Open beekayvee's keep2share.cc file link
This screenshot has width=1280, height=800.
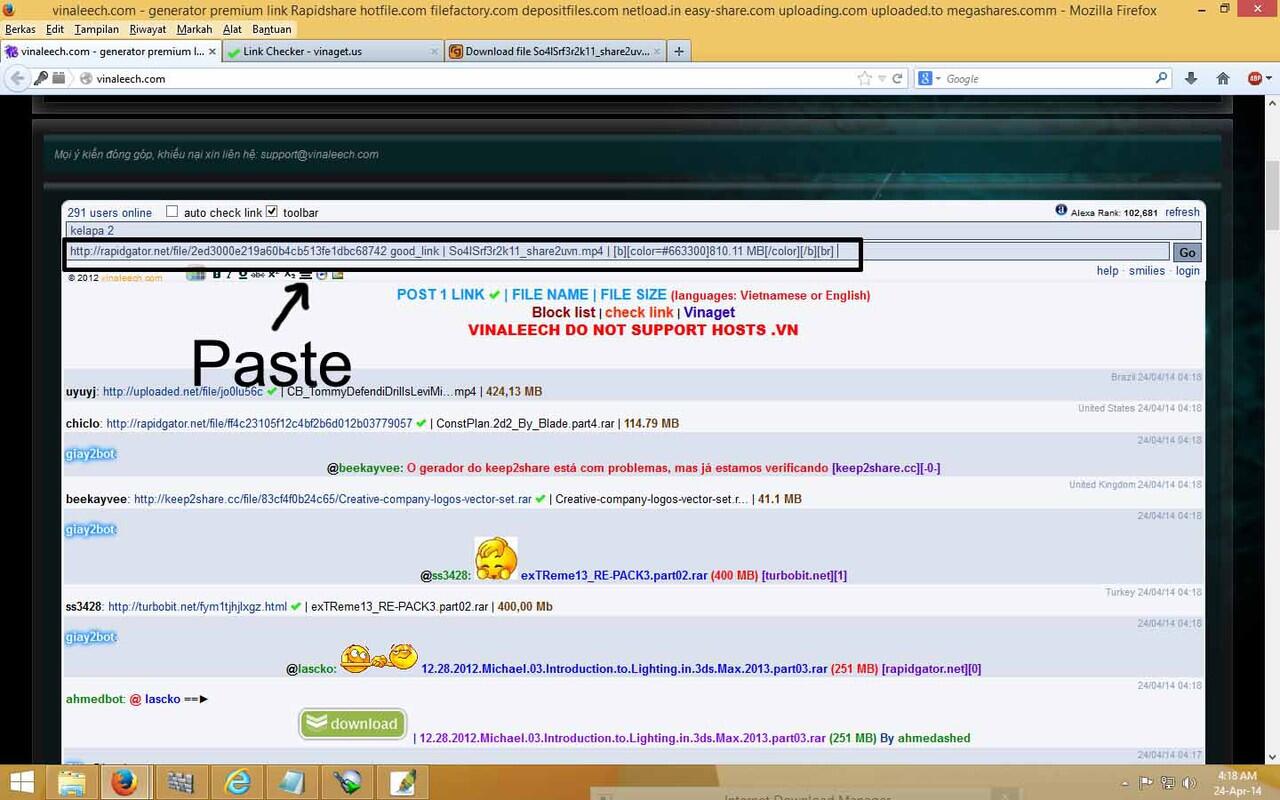point(333,499)
